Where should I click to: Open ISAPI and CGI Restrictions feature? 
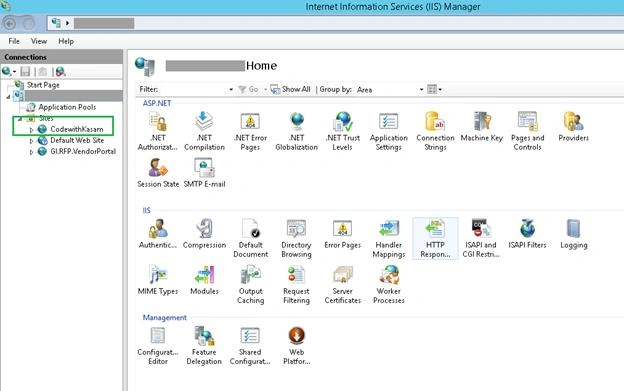click(481, 238)
